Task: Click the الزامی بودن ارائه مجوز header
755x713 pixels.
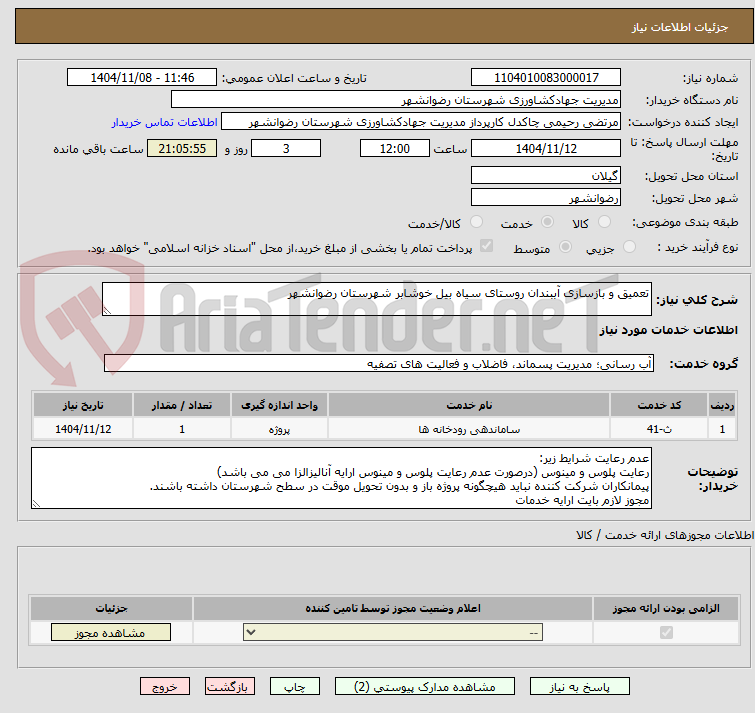Action: 666,609
